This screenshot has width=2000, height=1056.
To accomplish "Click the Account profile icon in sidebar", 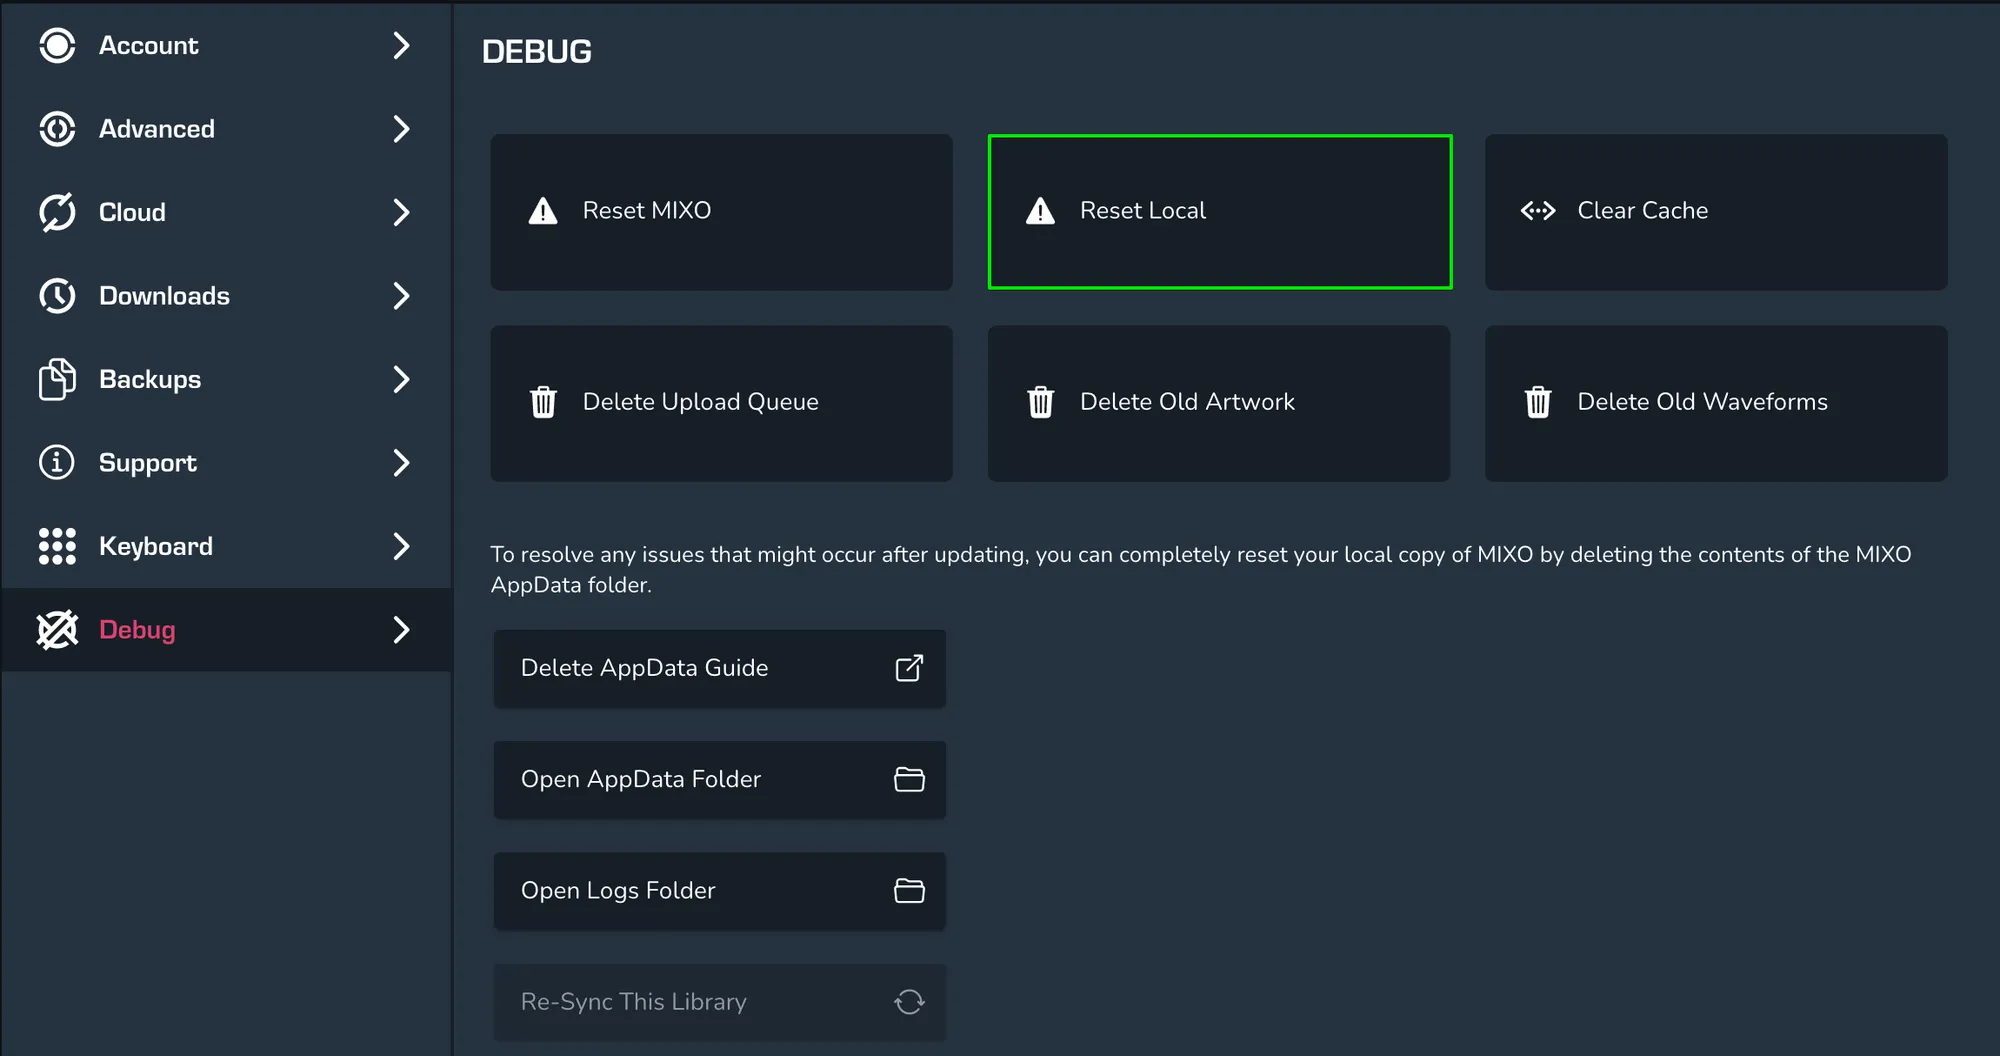I will click(x=57, y=46).
